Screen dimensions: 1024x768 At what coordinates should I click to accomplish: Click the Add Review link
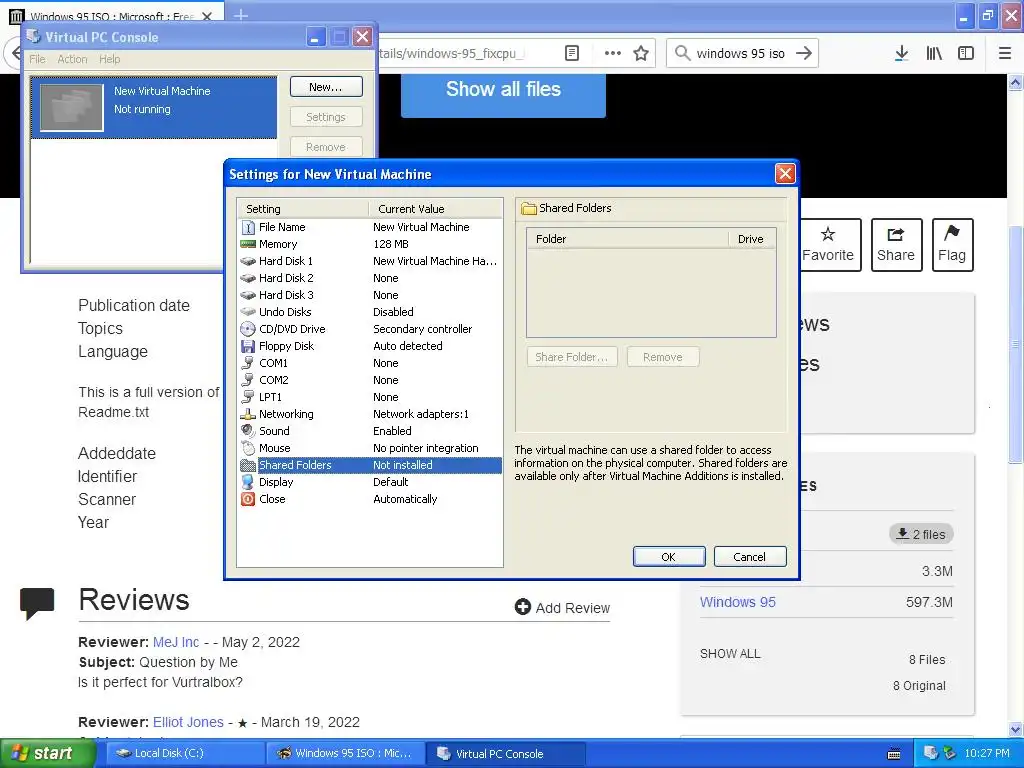coord(562,607)
